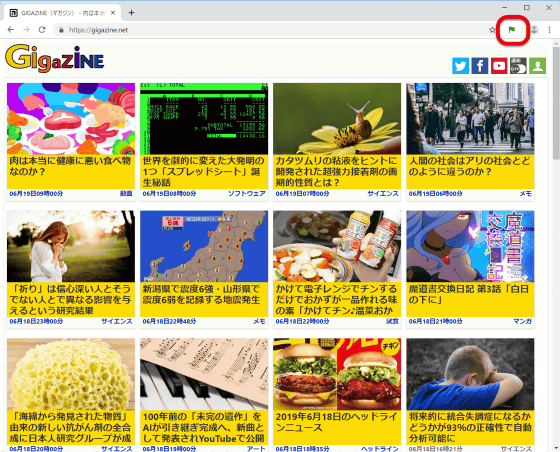The height and width of the screenshot is (452, 560).
Task: Reload the Gigazine page
Action: pos(42,30)
